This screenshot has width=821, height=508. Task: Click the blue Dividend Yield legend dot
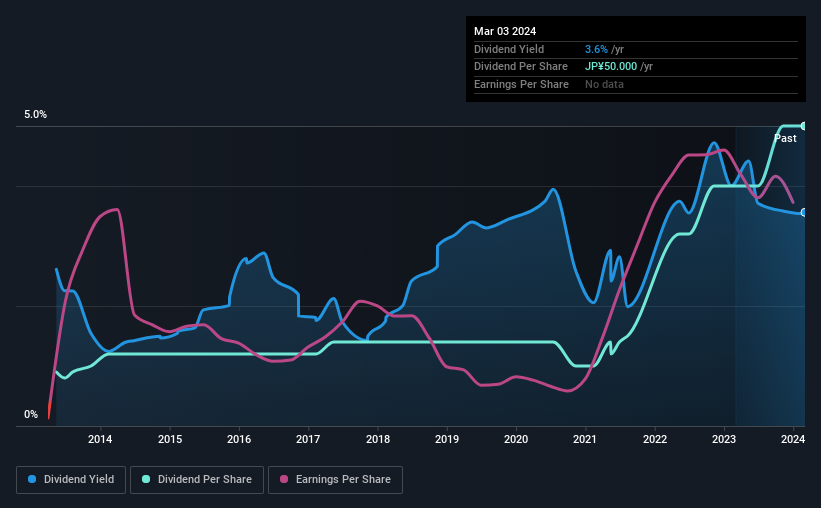32,479
